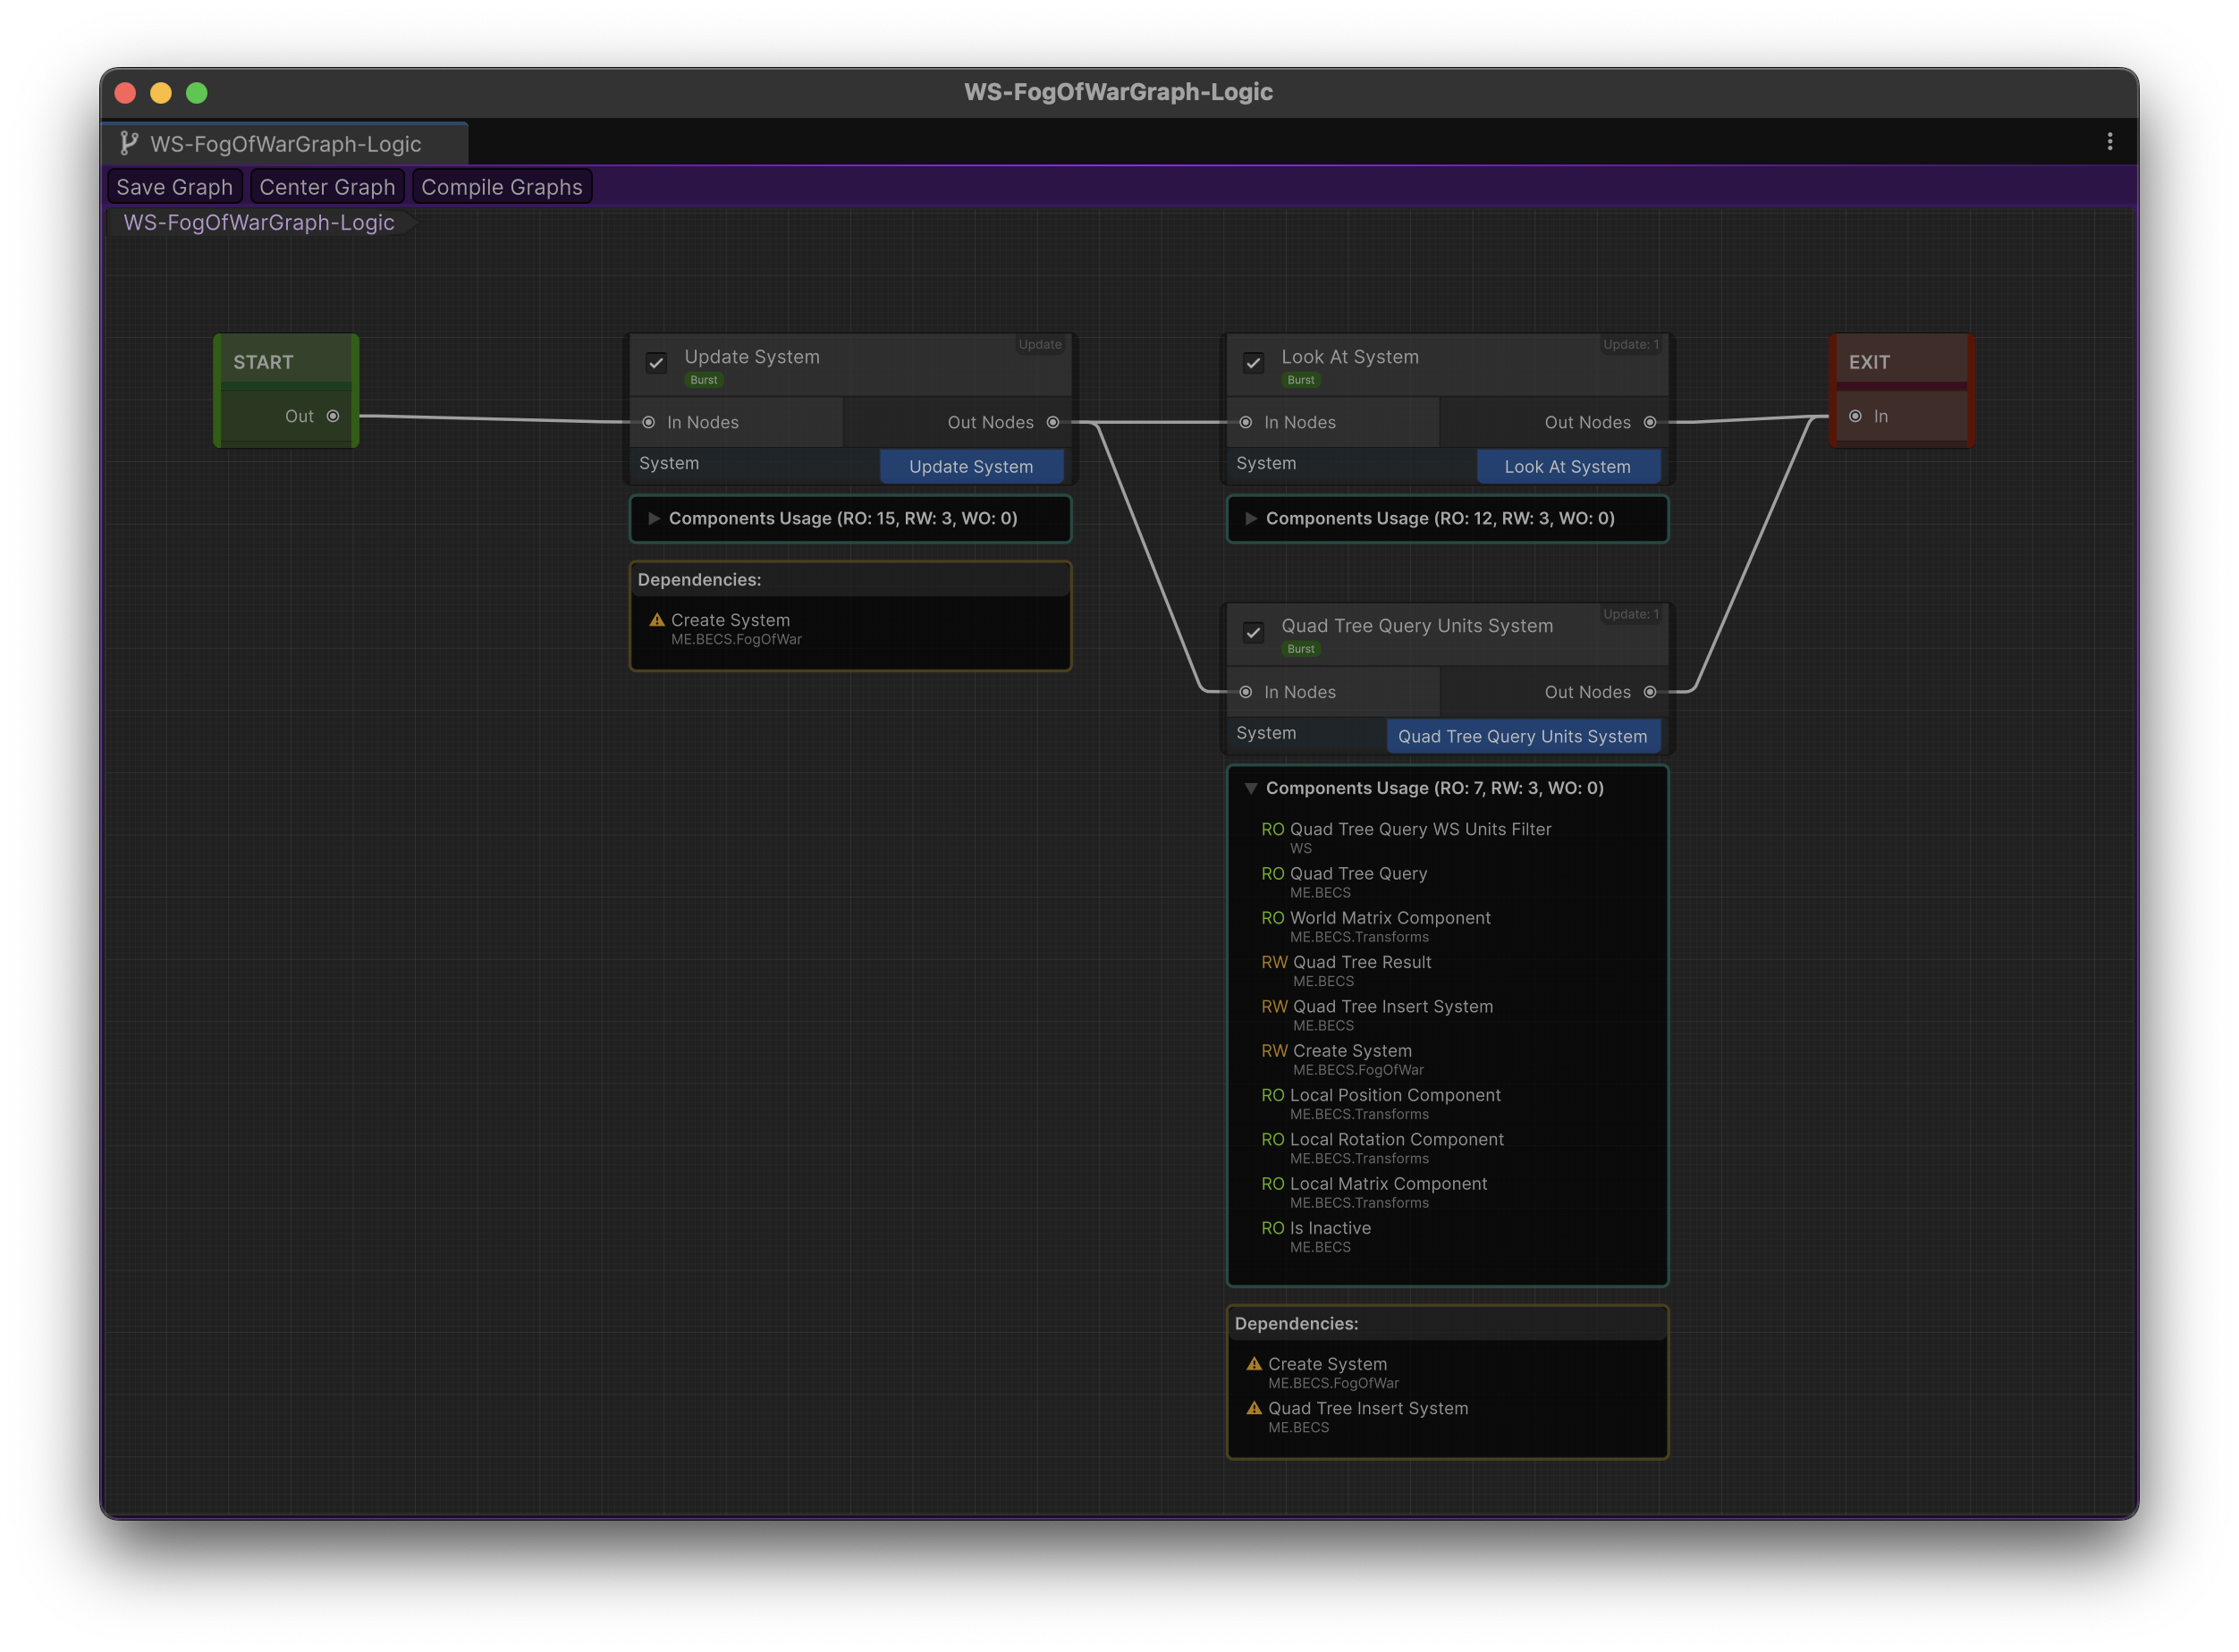Expand Update System's Components Usage list
This screenshot has height=1652, width=2239.
click(654, 518)
